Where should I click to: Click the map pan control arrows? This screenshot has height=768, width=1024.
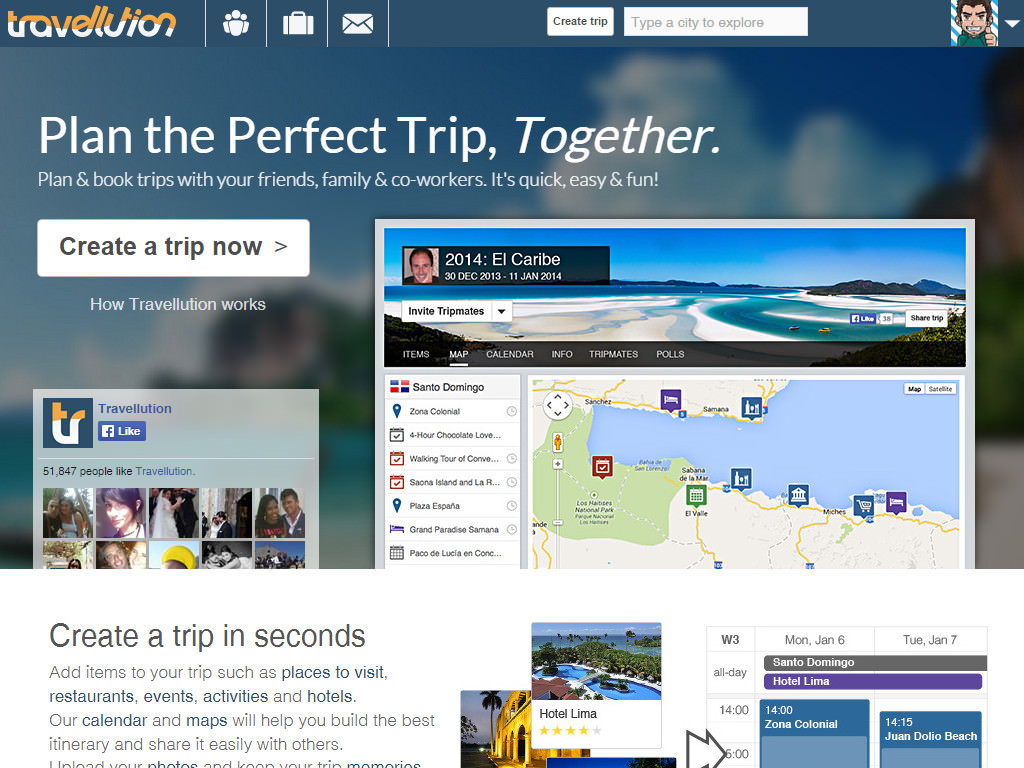[558, 406]
